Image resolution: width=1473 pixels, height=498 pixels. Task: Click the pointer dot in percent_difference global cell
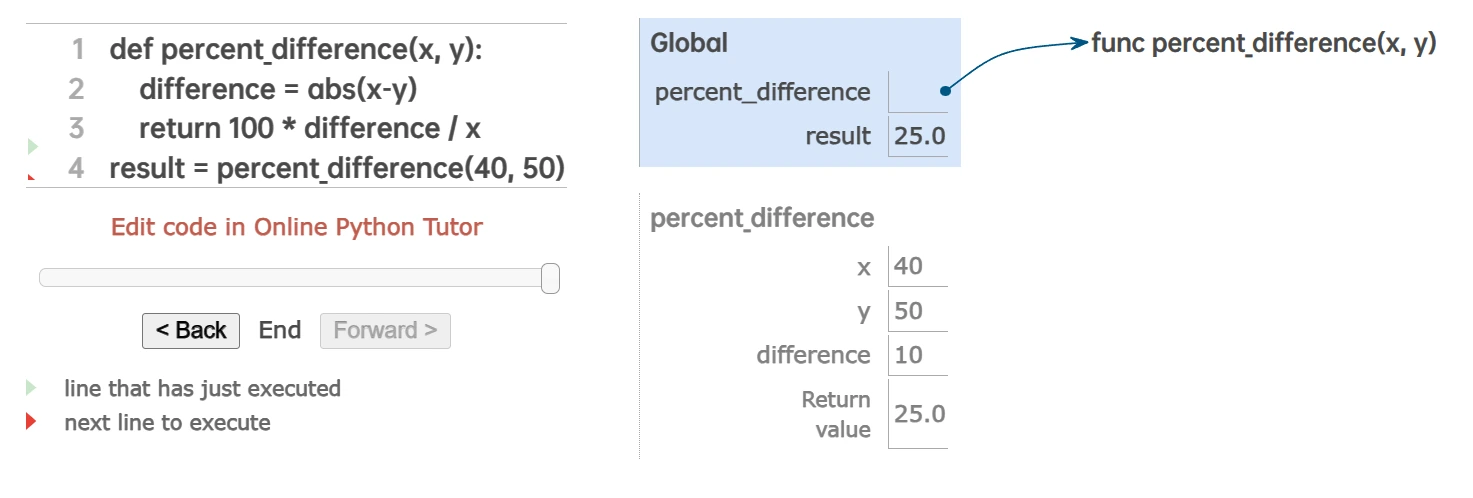(944, 92)
